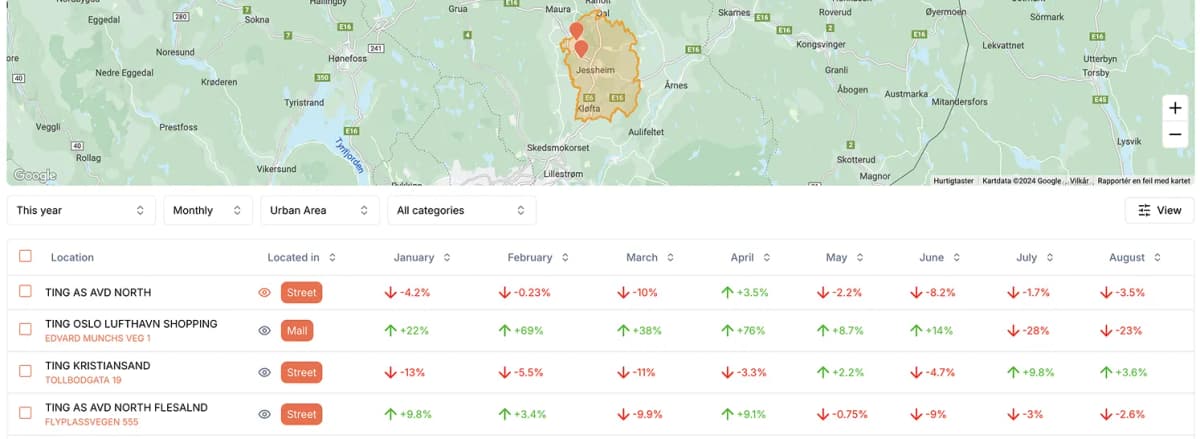Screen dimensions: 1200x439
Task: Click the FLYPLASSVEGEN 555 address
Action: [x=91, y=422]
